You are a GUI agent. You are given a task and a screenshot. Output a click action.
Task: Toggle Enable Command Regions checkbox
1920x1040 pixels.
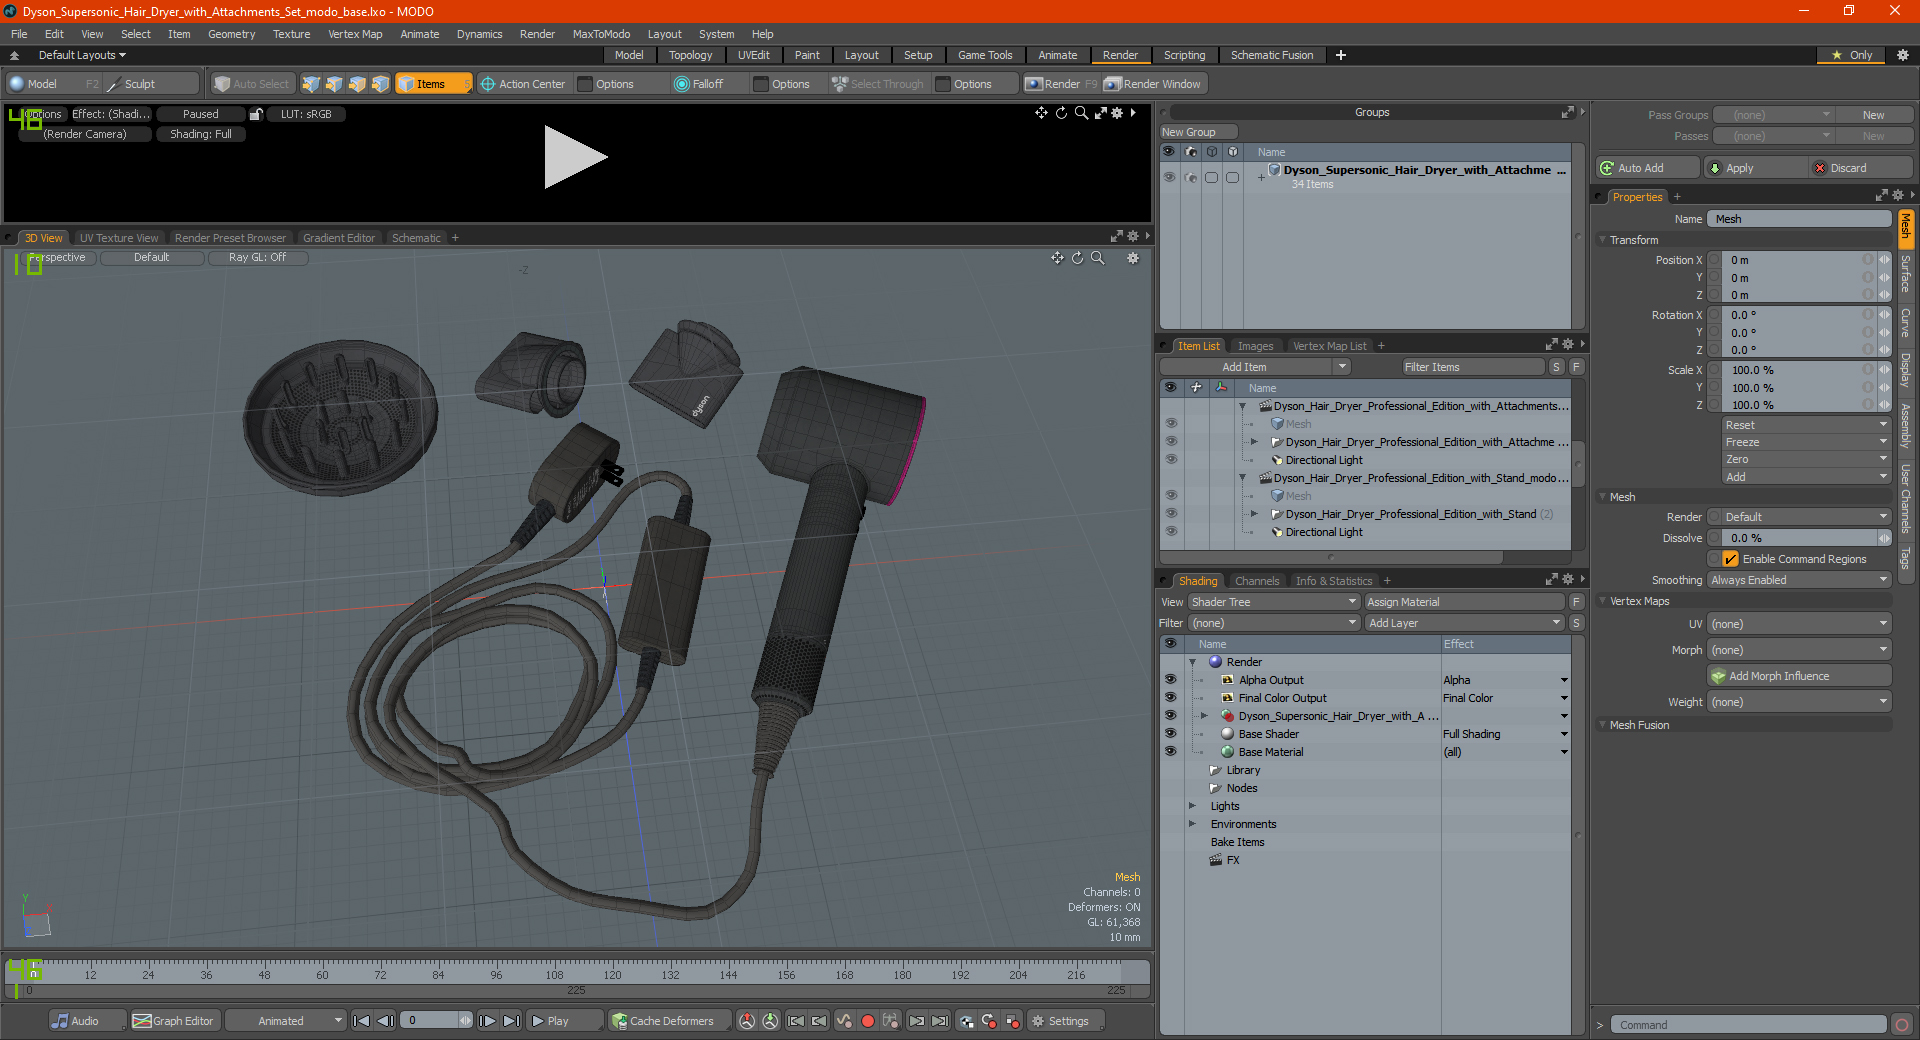(x=1731, y=559)
